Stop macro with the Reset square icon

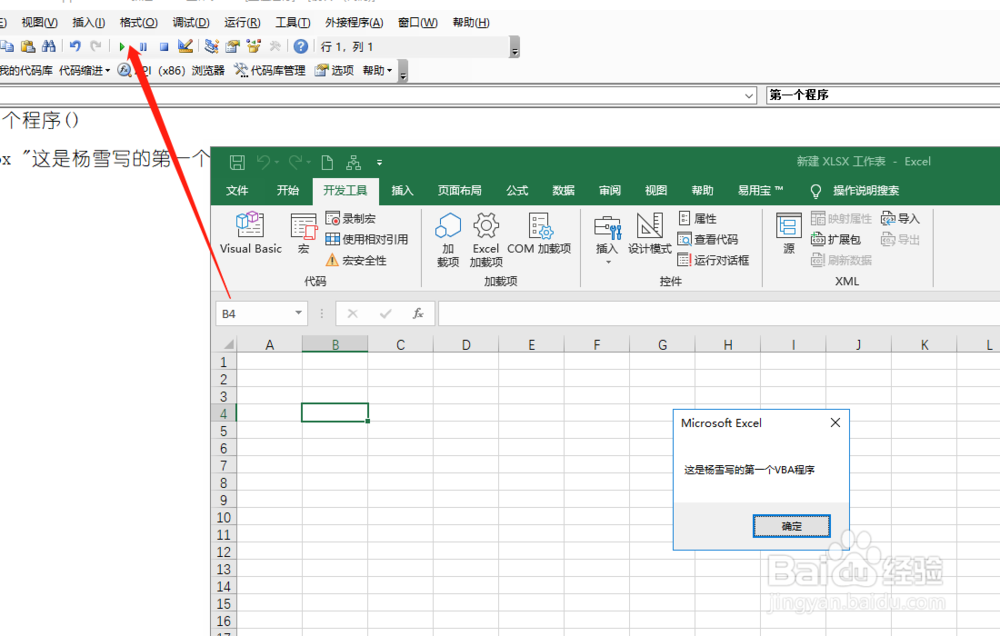click(x=164, y=47)
